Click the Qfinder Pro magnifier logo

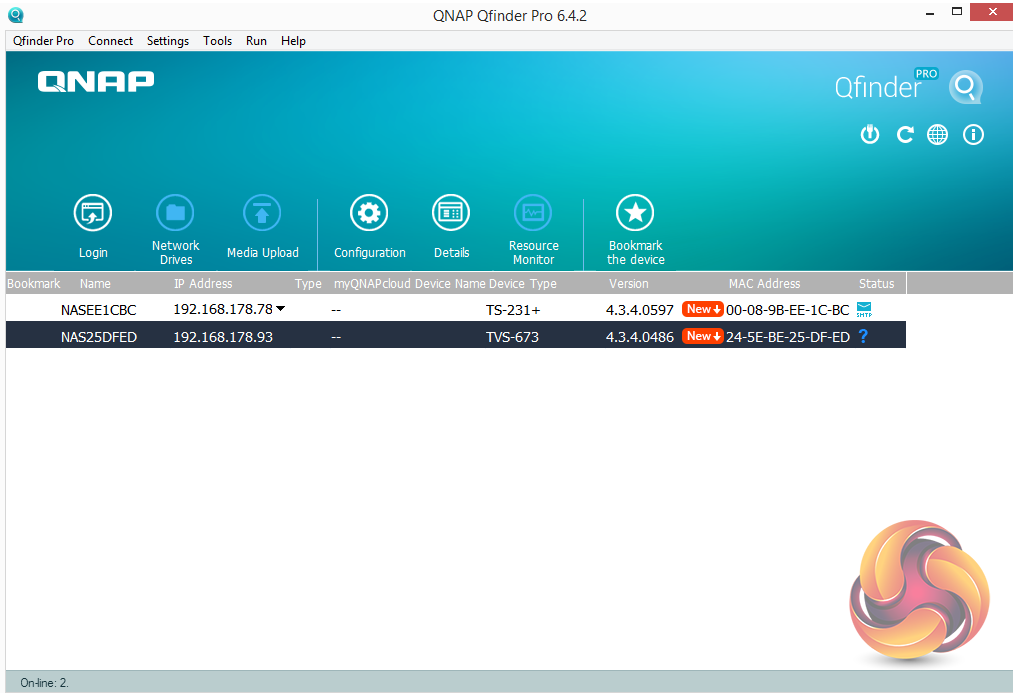click(x=966, y=87)
